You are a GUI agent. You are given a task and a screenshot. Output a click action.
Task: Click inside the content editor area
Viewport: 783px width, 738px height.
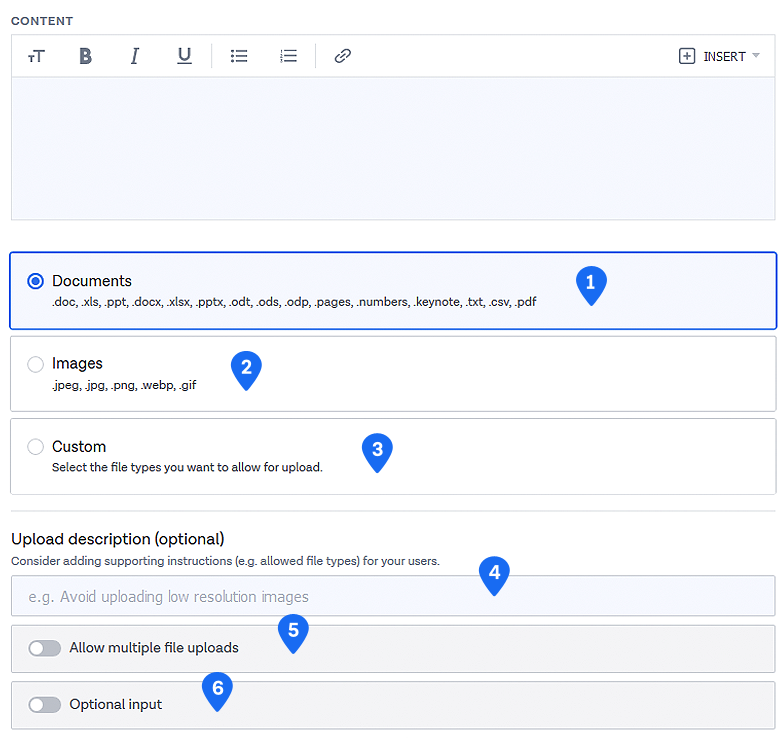pyautogui.click(x=393, y=148)
